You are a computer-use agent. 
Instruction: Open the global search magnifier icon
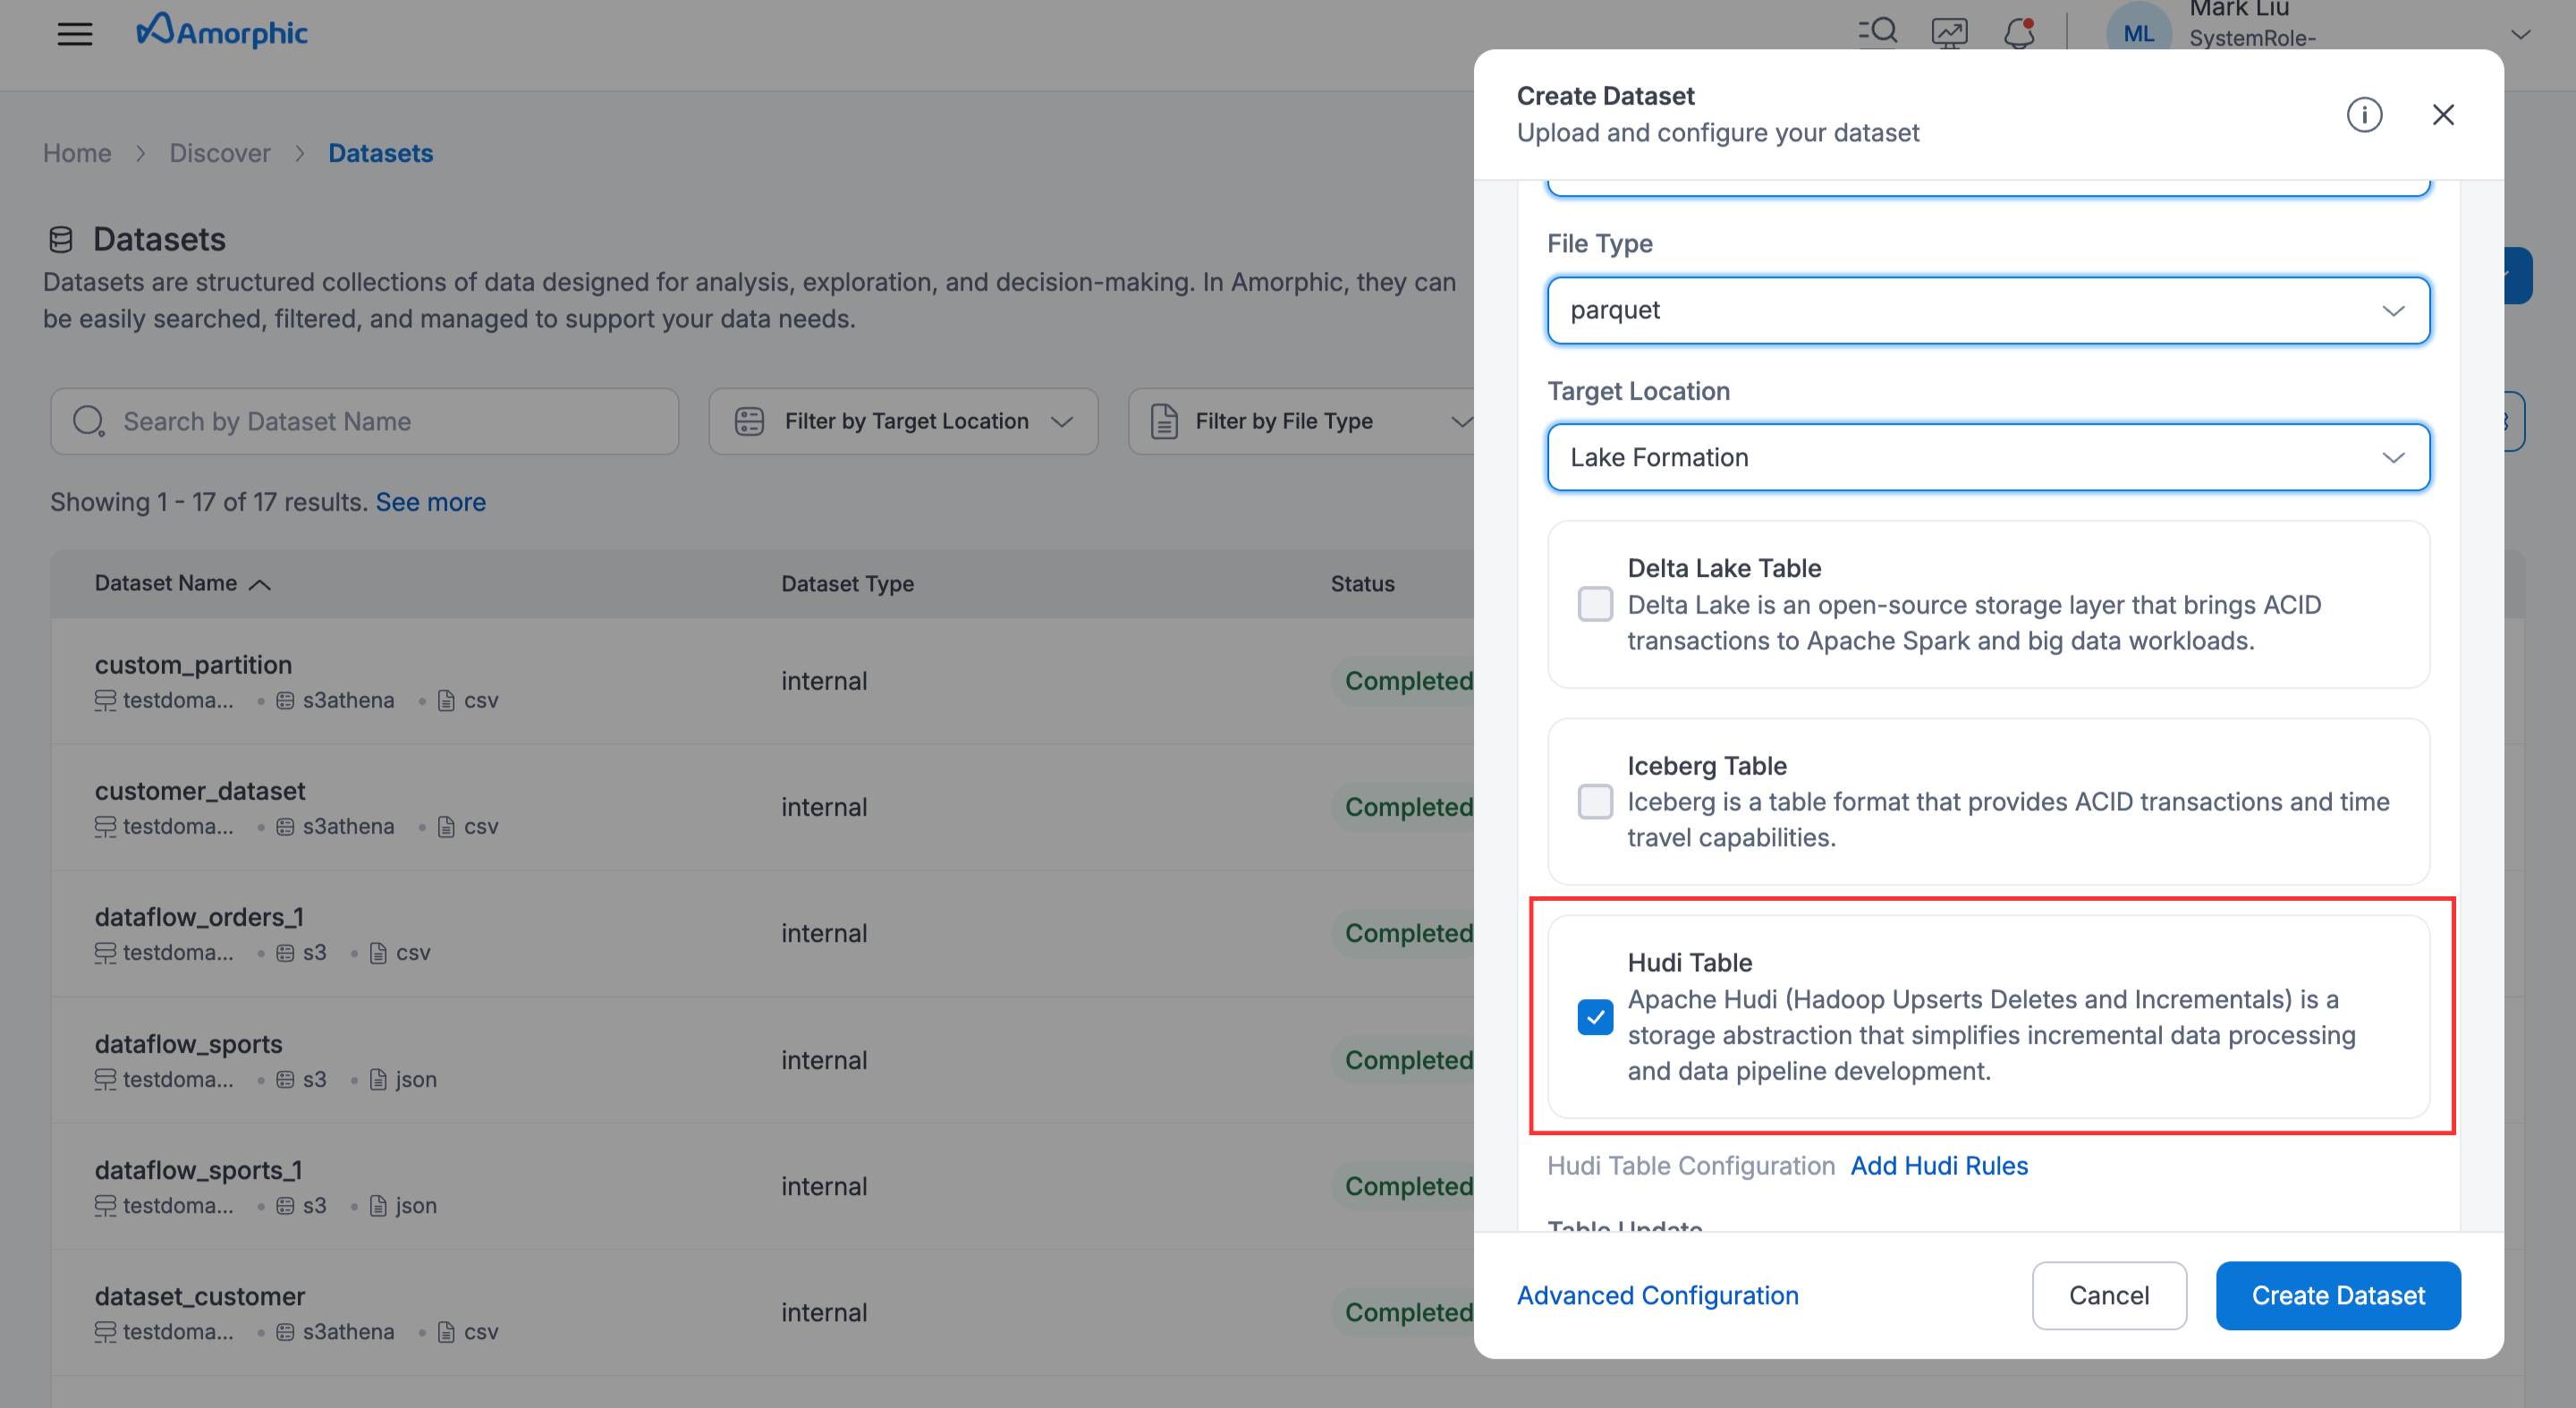1878,31
